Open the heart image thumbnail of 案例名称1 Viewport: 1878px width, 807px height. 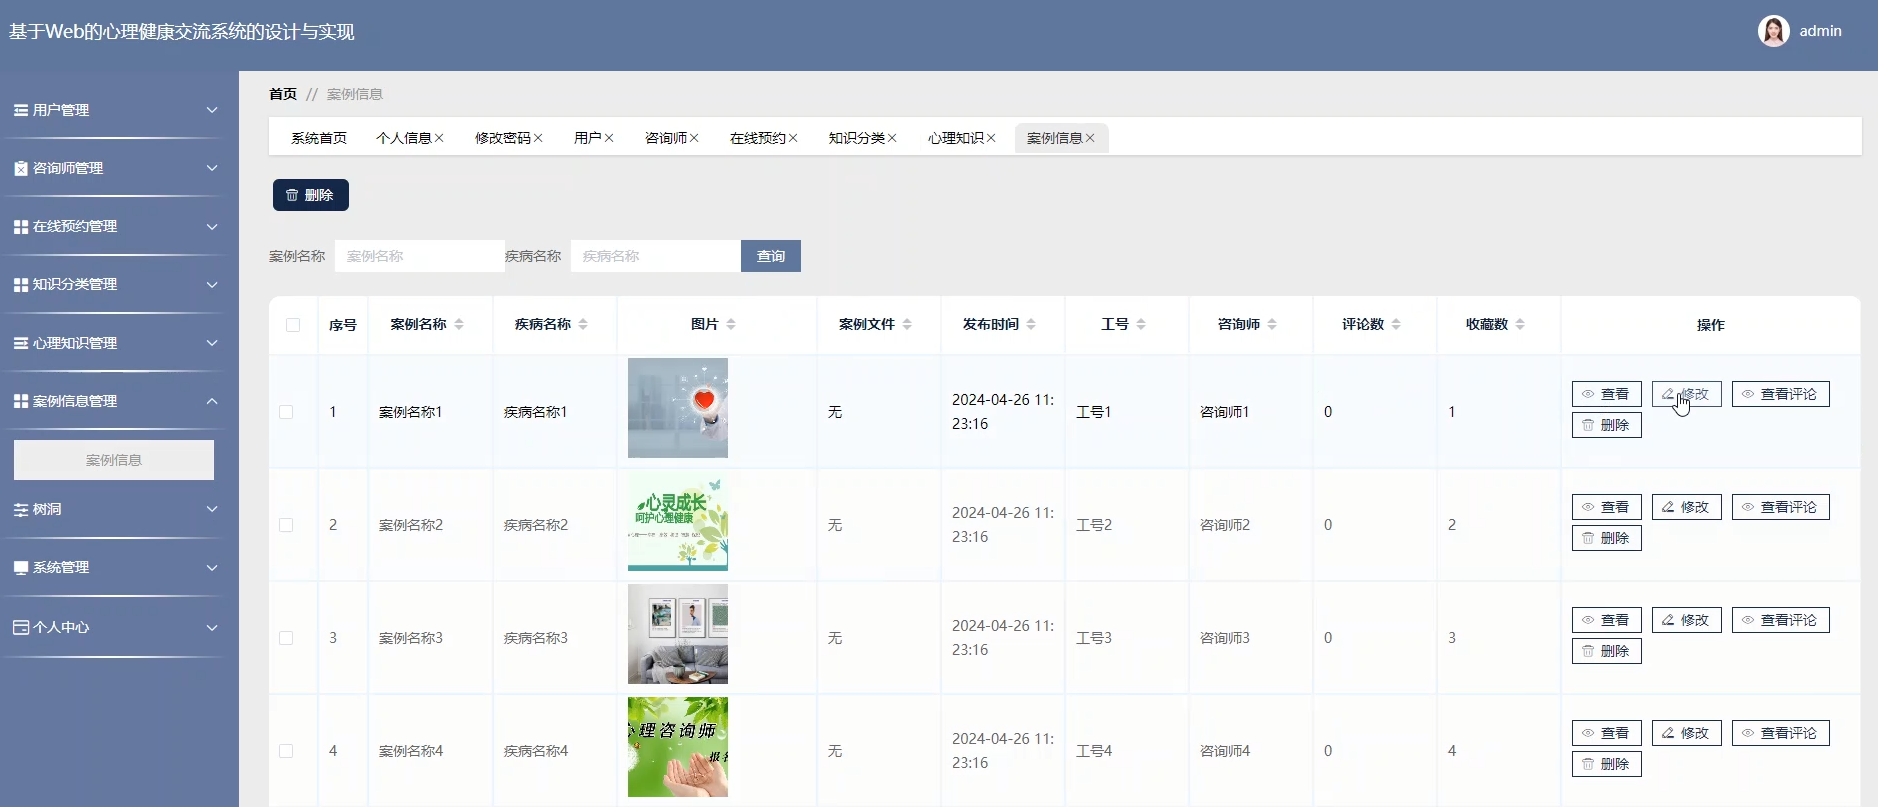pos(678,408)
